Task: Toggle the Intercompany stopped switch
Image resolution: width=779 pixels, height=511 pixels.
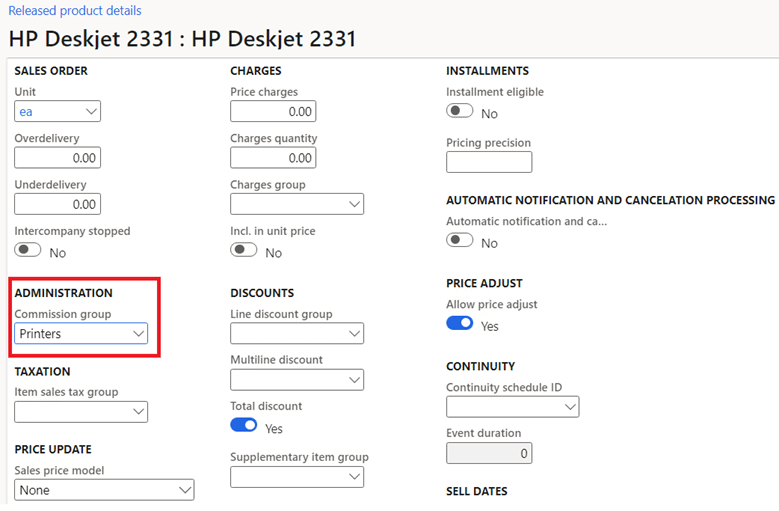Action: tap(28, 249)
